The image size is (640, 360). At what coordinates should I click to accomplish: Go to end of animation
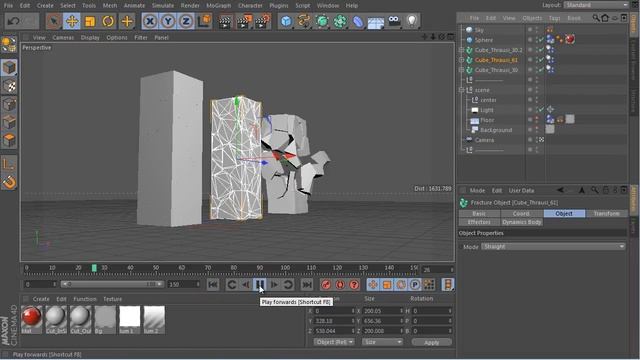[307, 284]
